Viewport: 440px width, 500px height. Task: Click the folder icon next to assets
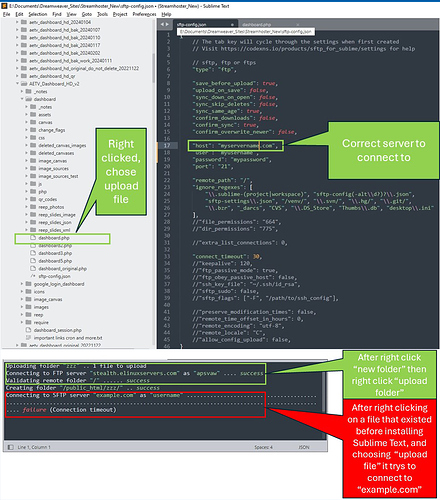(33, 114)
